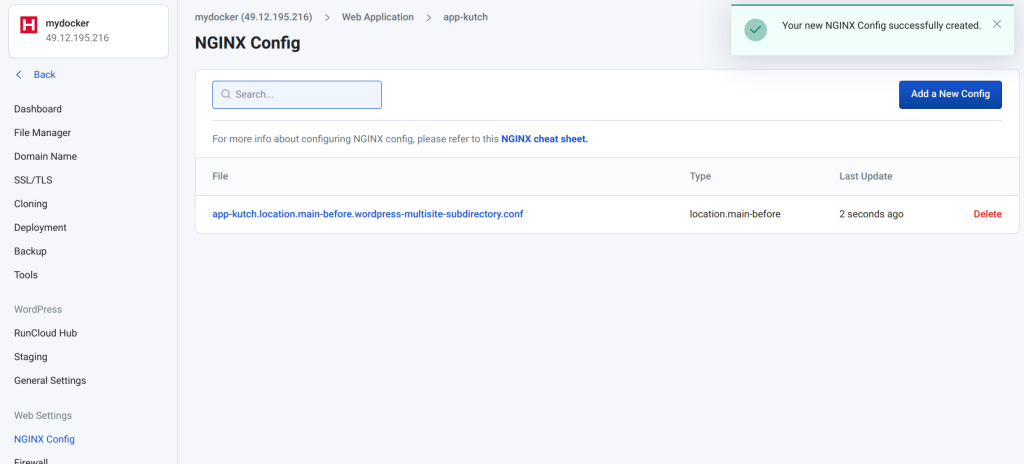Open RunCloud Hub under WordPress

(x=46, y=333)
